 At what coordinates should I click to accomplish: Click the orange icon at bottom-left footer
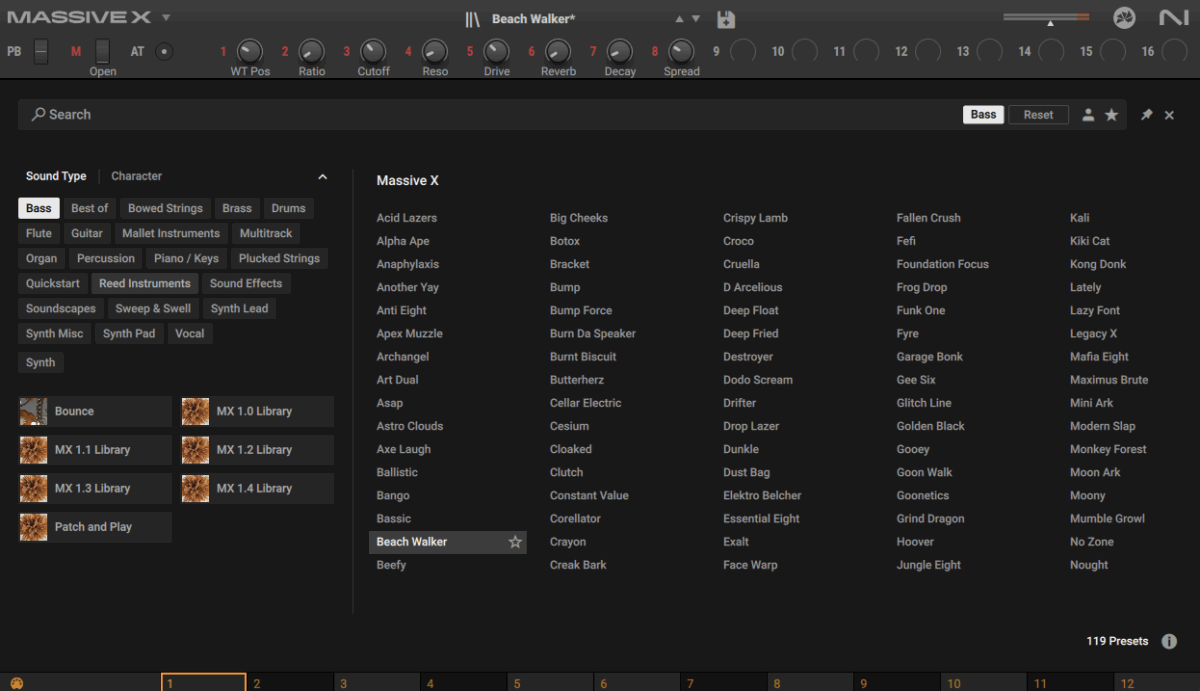point(16,684)
